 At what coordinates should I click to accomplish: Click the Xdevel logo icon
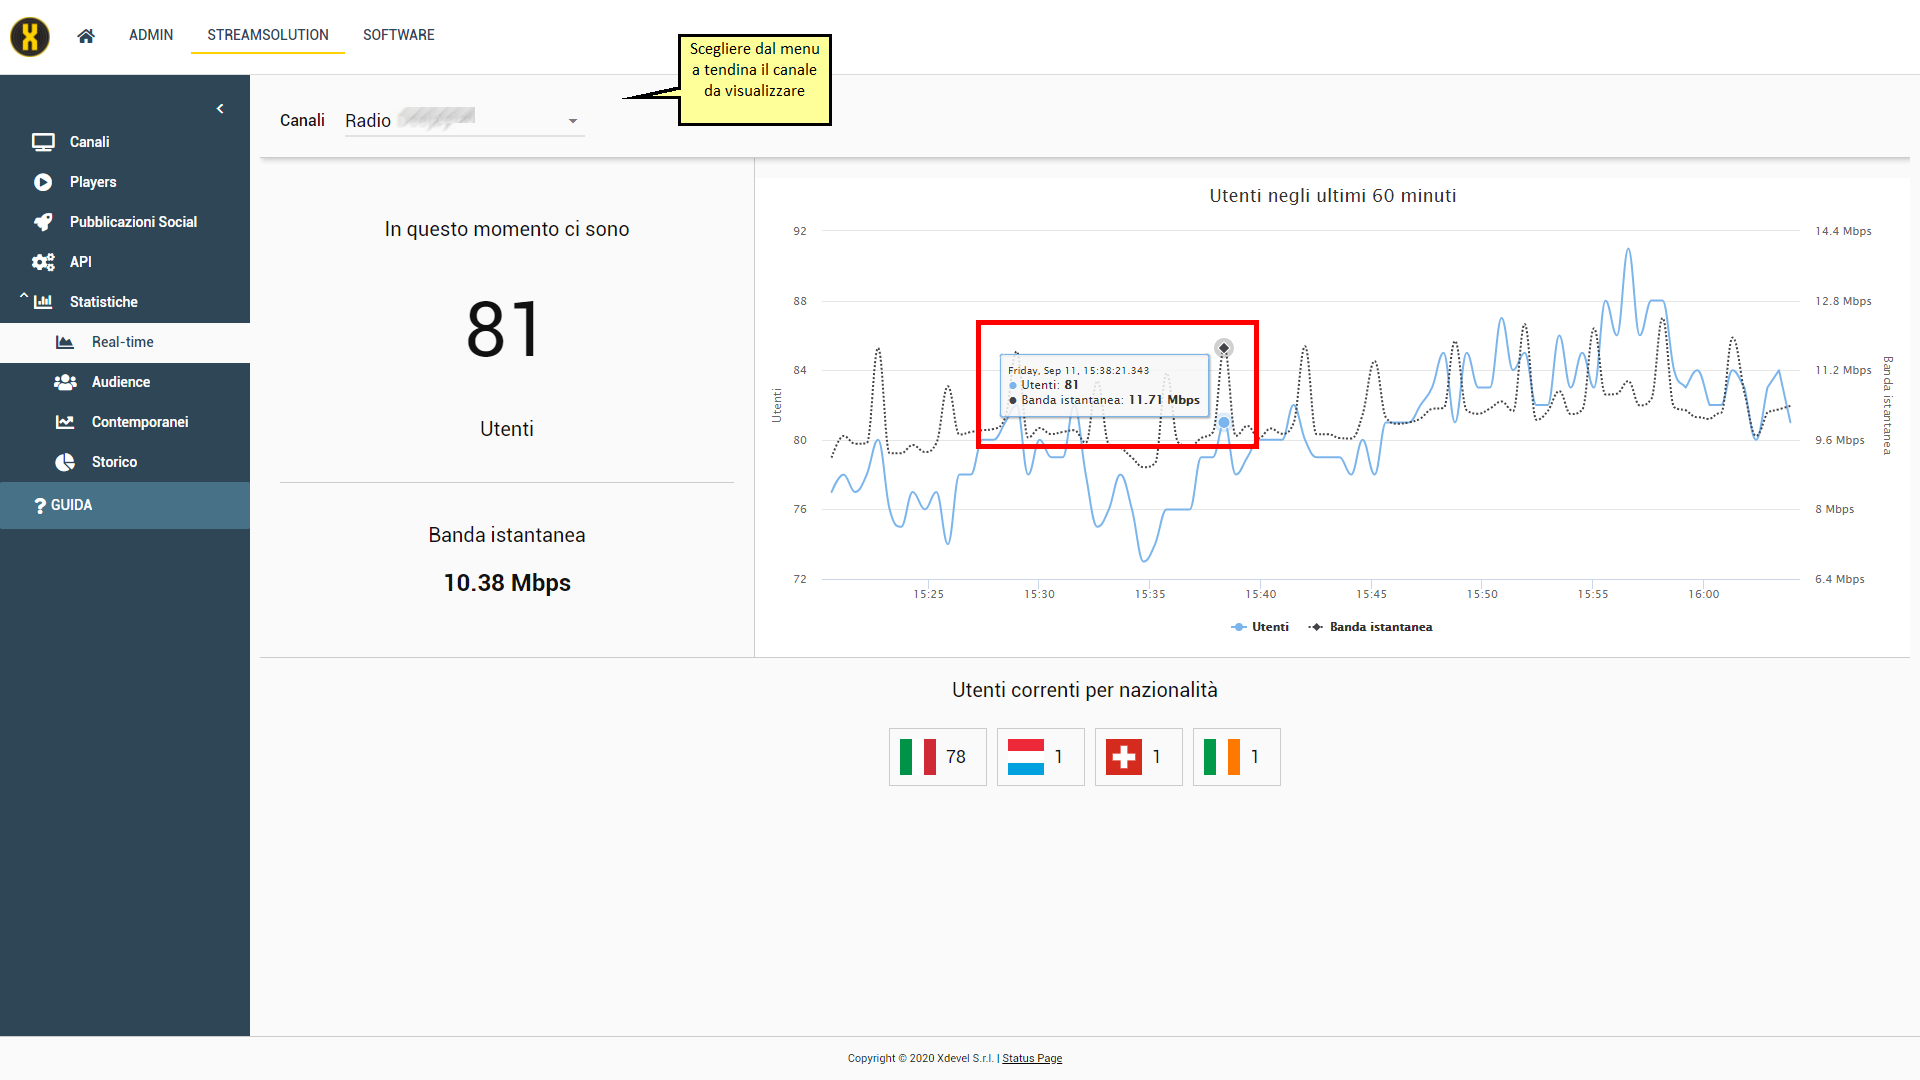[x=30, y=37]
